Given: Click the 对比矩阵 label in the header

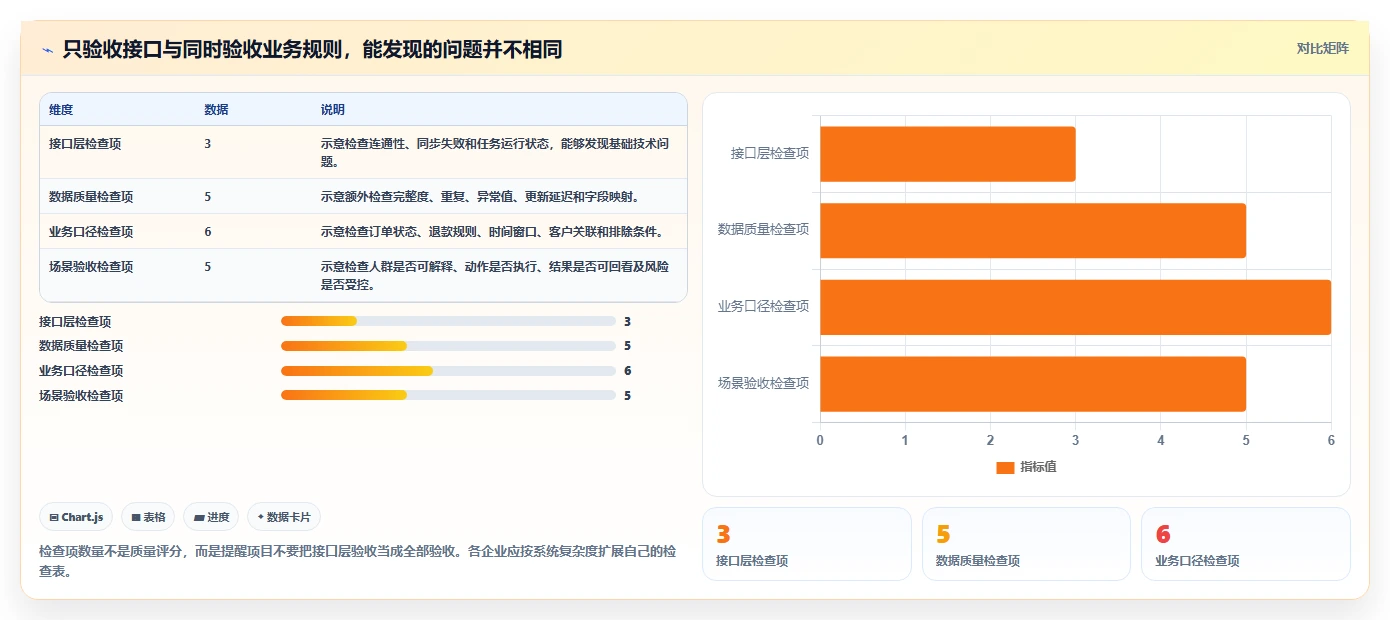Looking at the screenshot, I should (x=1322, y=48).
